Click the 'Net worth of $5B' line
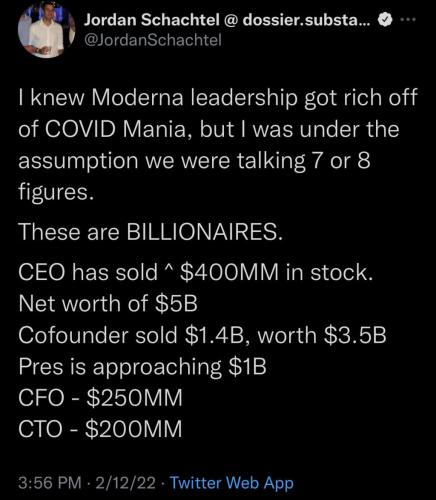This screenshot has height=500, width=436. coord(108,303)
